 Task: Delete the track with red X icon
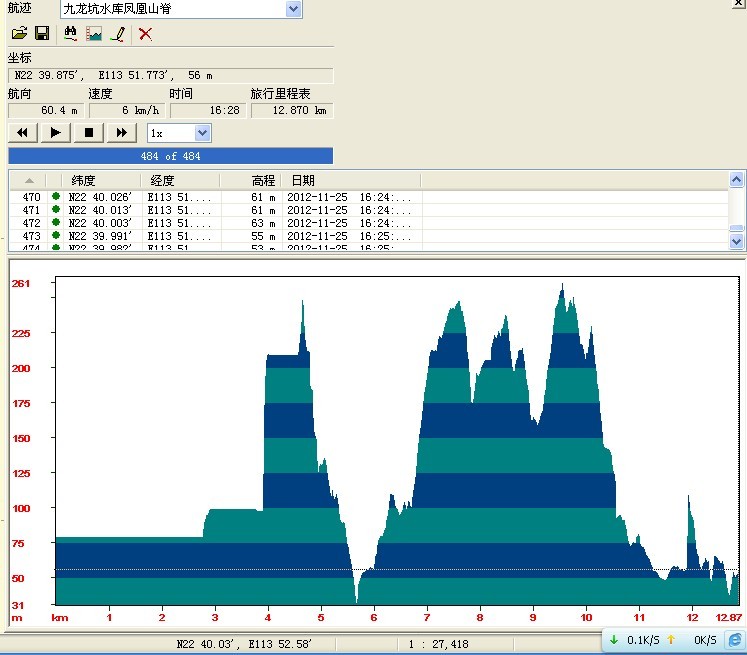(x=145, y=34)
